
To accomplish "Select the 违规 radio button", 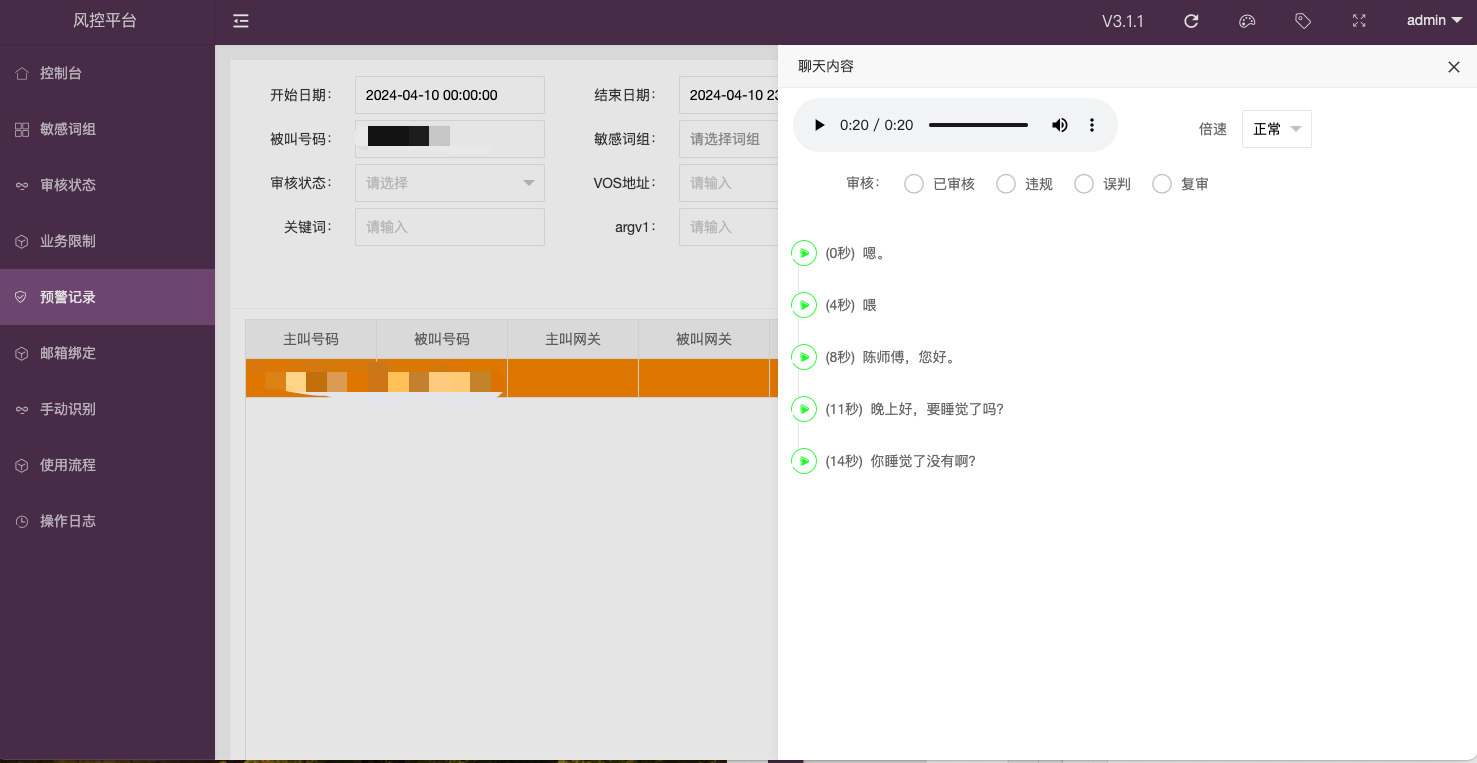I will click(x=1006, y=184).
